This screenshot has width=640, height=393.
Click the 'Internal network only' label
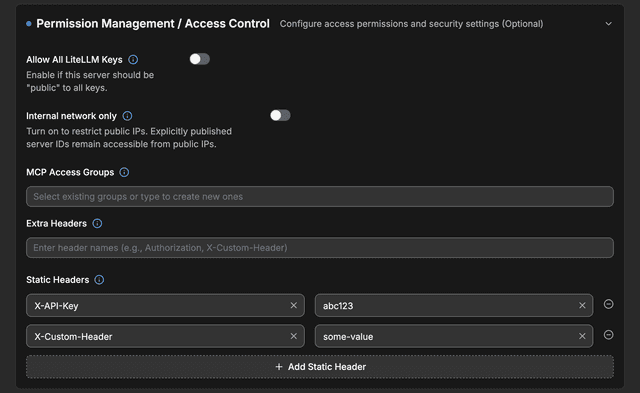click(x=71, y=116)
